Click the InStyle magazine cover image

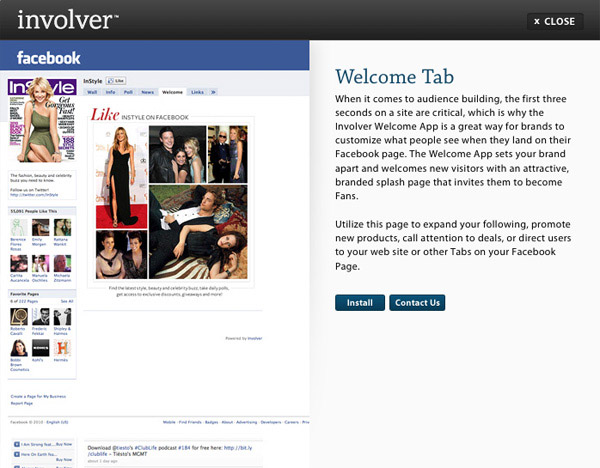coord(42,120)
